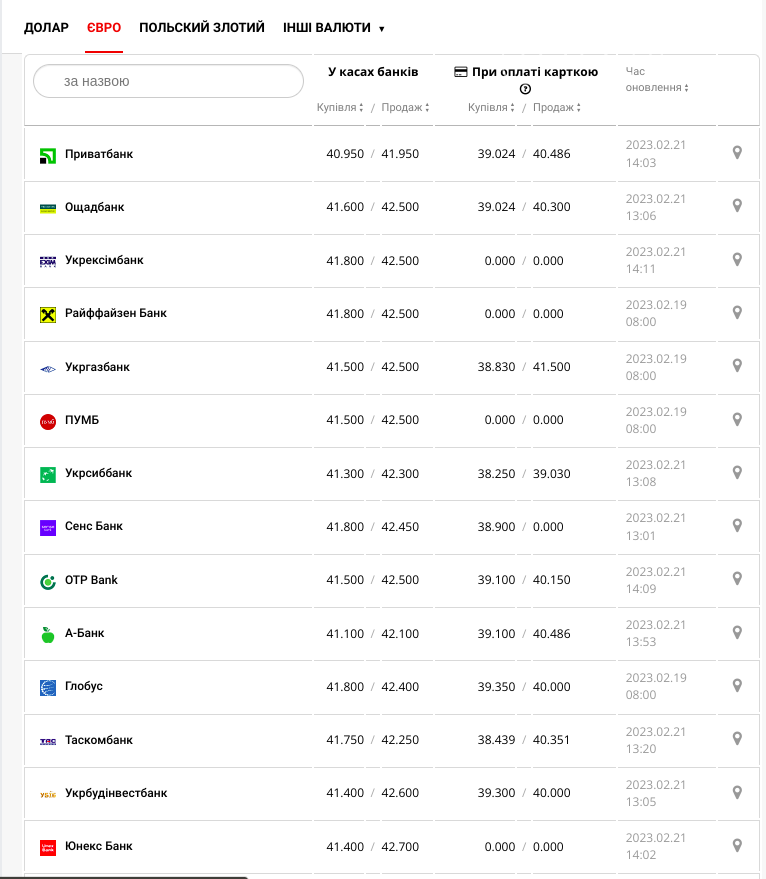Open the ПУМБ bank link
766x879 pixels.
[82, 420]
